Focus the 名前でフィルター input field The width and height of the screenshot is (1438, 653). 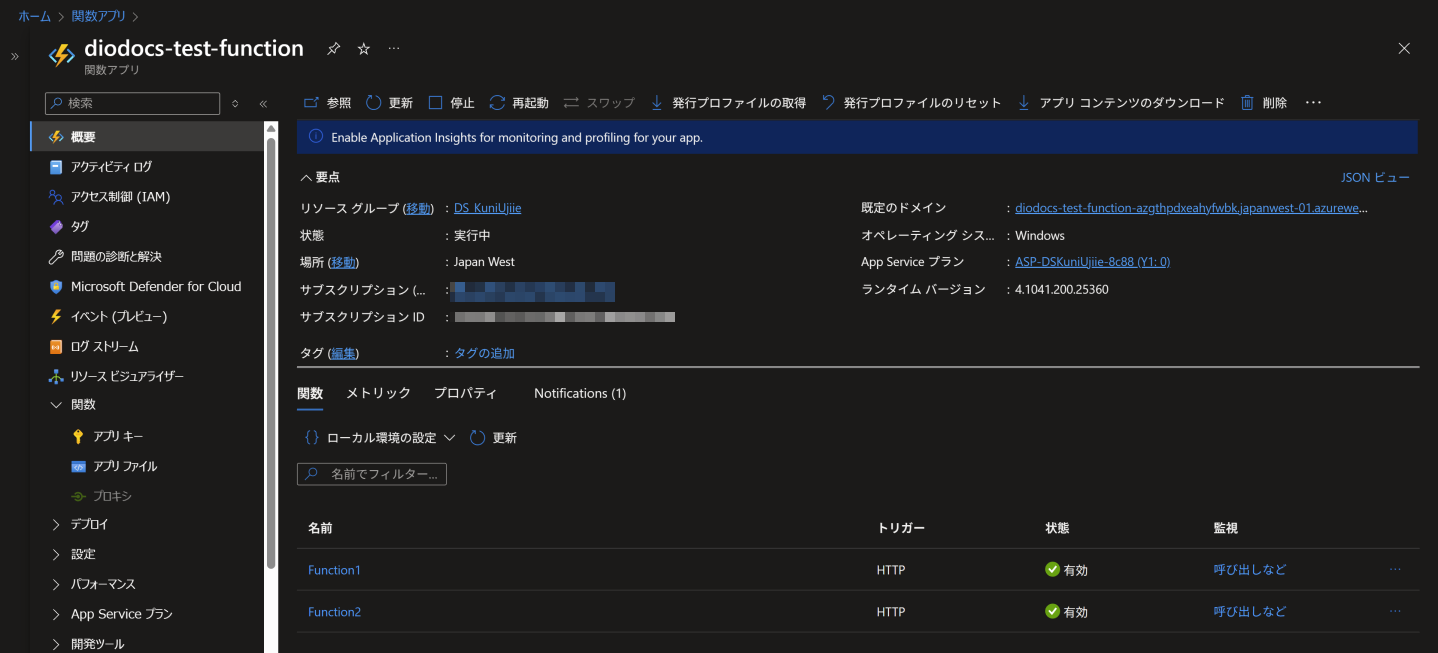point(372,474)
